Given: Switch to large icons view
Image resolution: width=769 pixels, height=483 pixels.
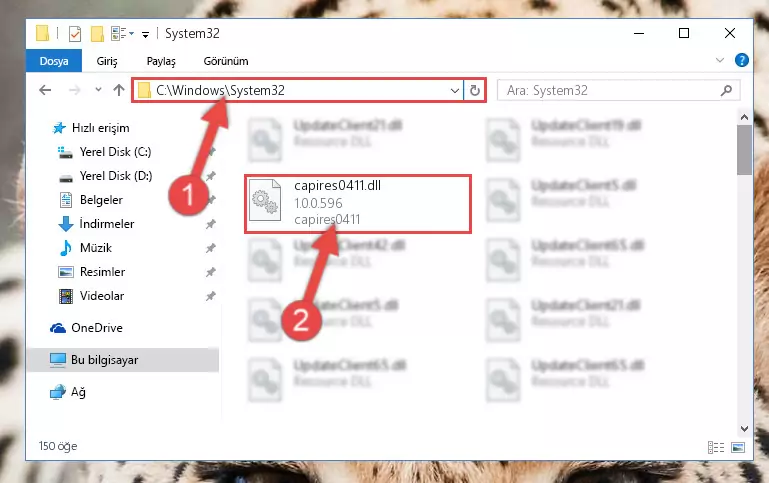Looking at the screenshot, I should (x=738, y=447).
